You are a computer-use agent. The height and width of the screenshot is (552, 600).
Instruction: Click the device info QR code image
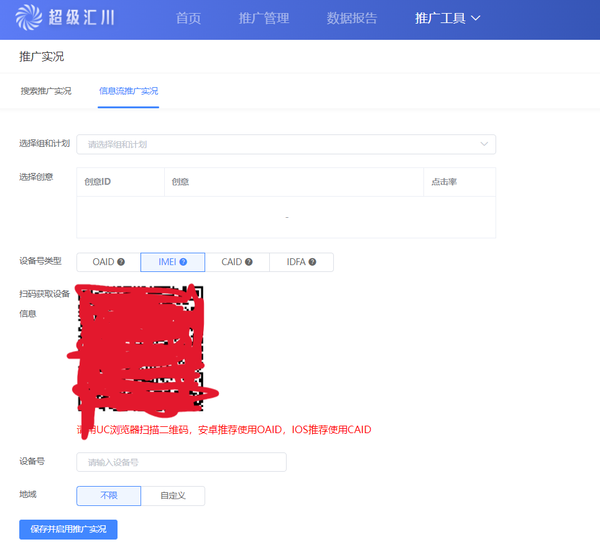(140, 348)
